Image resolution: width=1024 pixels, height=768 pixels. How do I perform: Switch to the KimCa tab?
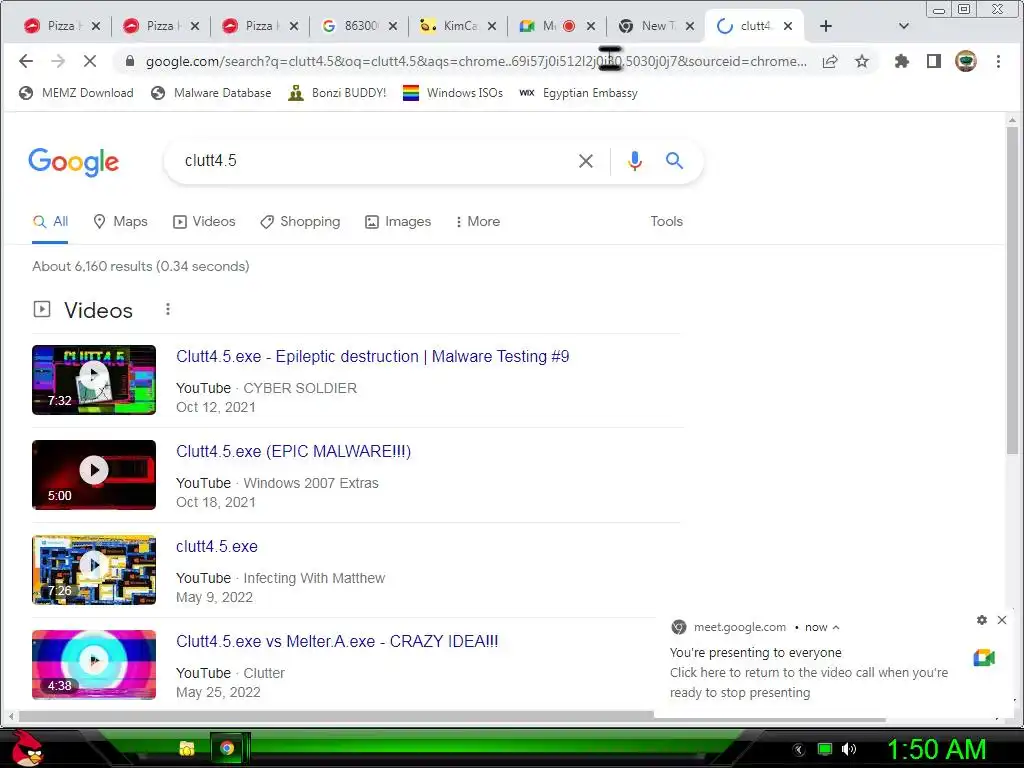click(x=452, y=26)
